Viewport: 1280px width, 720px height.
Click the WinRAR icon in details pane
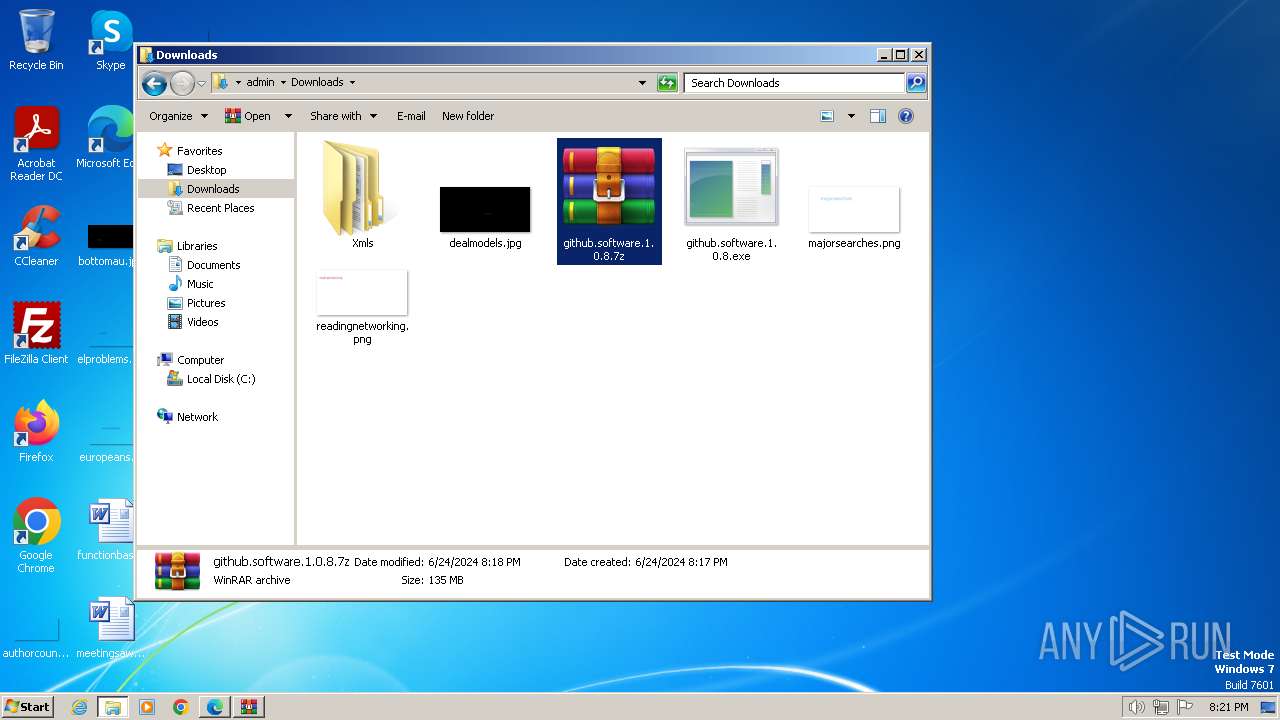click(177, 571)
